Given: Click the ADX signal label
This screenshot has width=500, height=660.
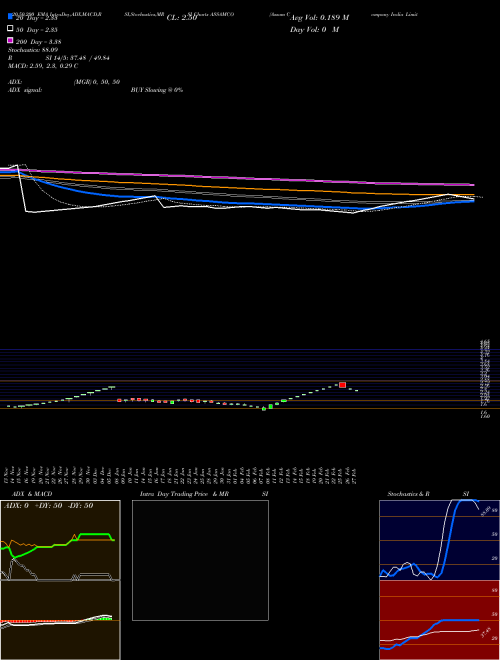Looking at the screenshot, I should 25,90.
